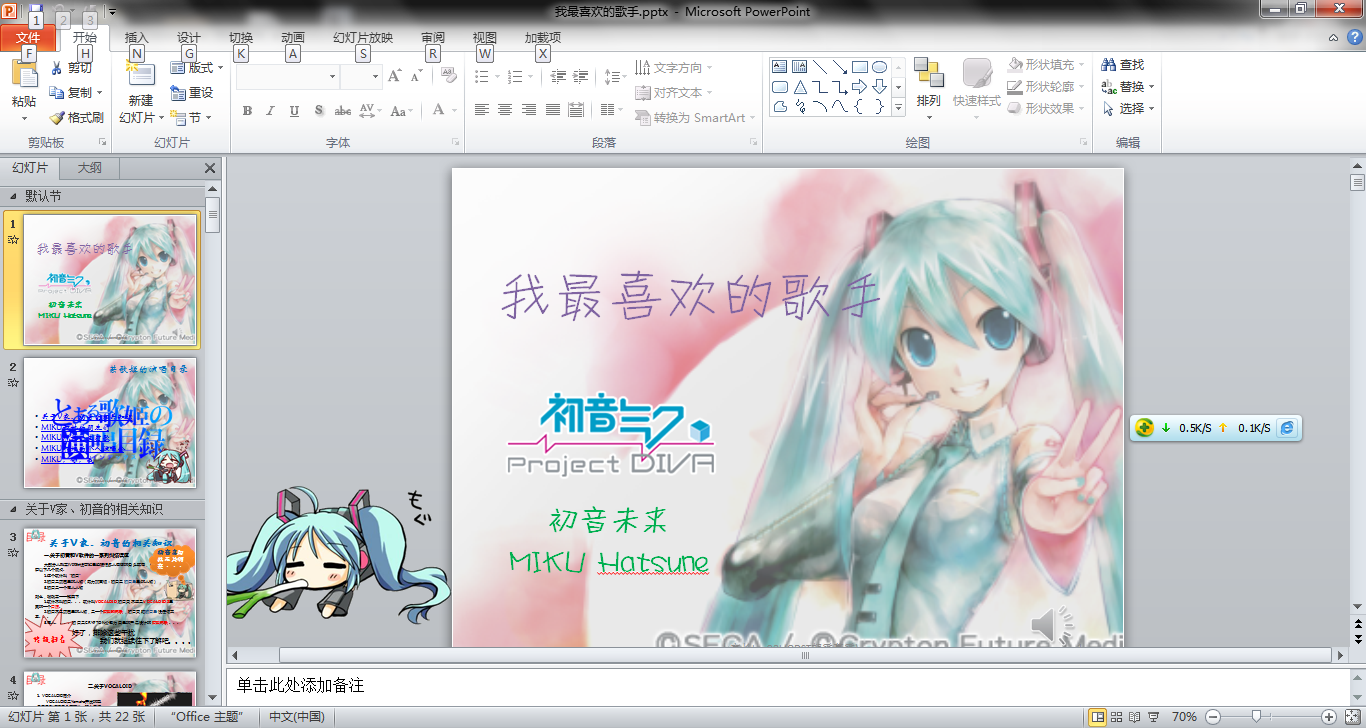Decrease font size with small A icon
Screen dimensions: 1366x728
point(416,76)
